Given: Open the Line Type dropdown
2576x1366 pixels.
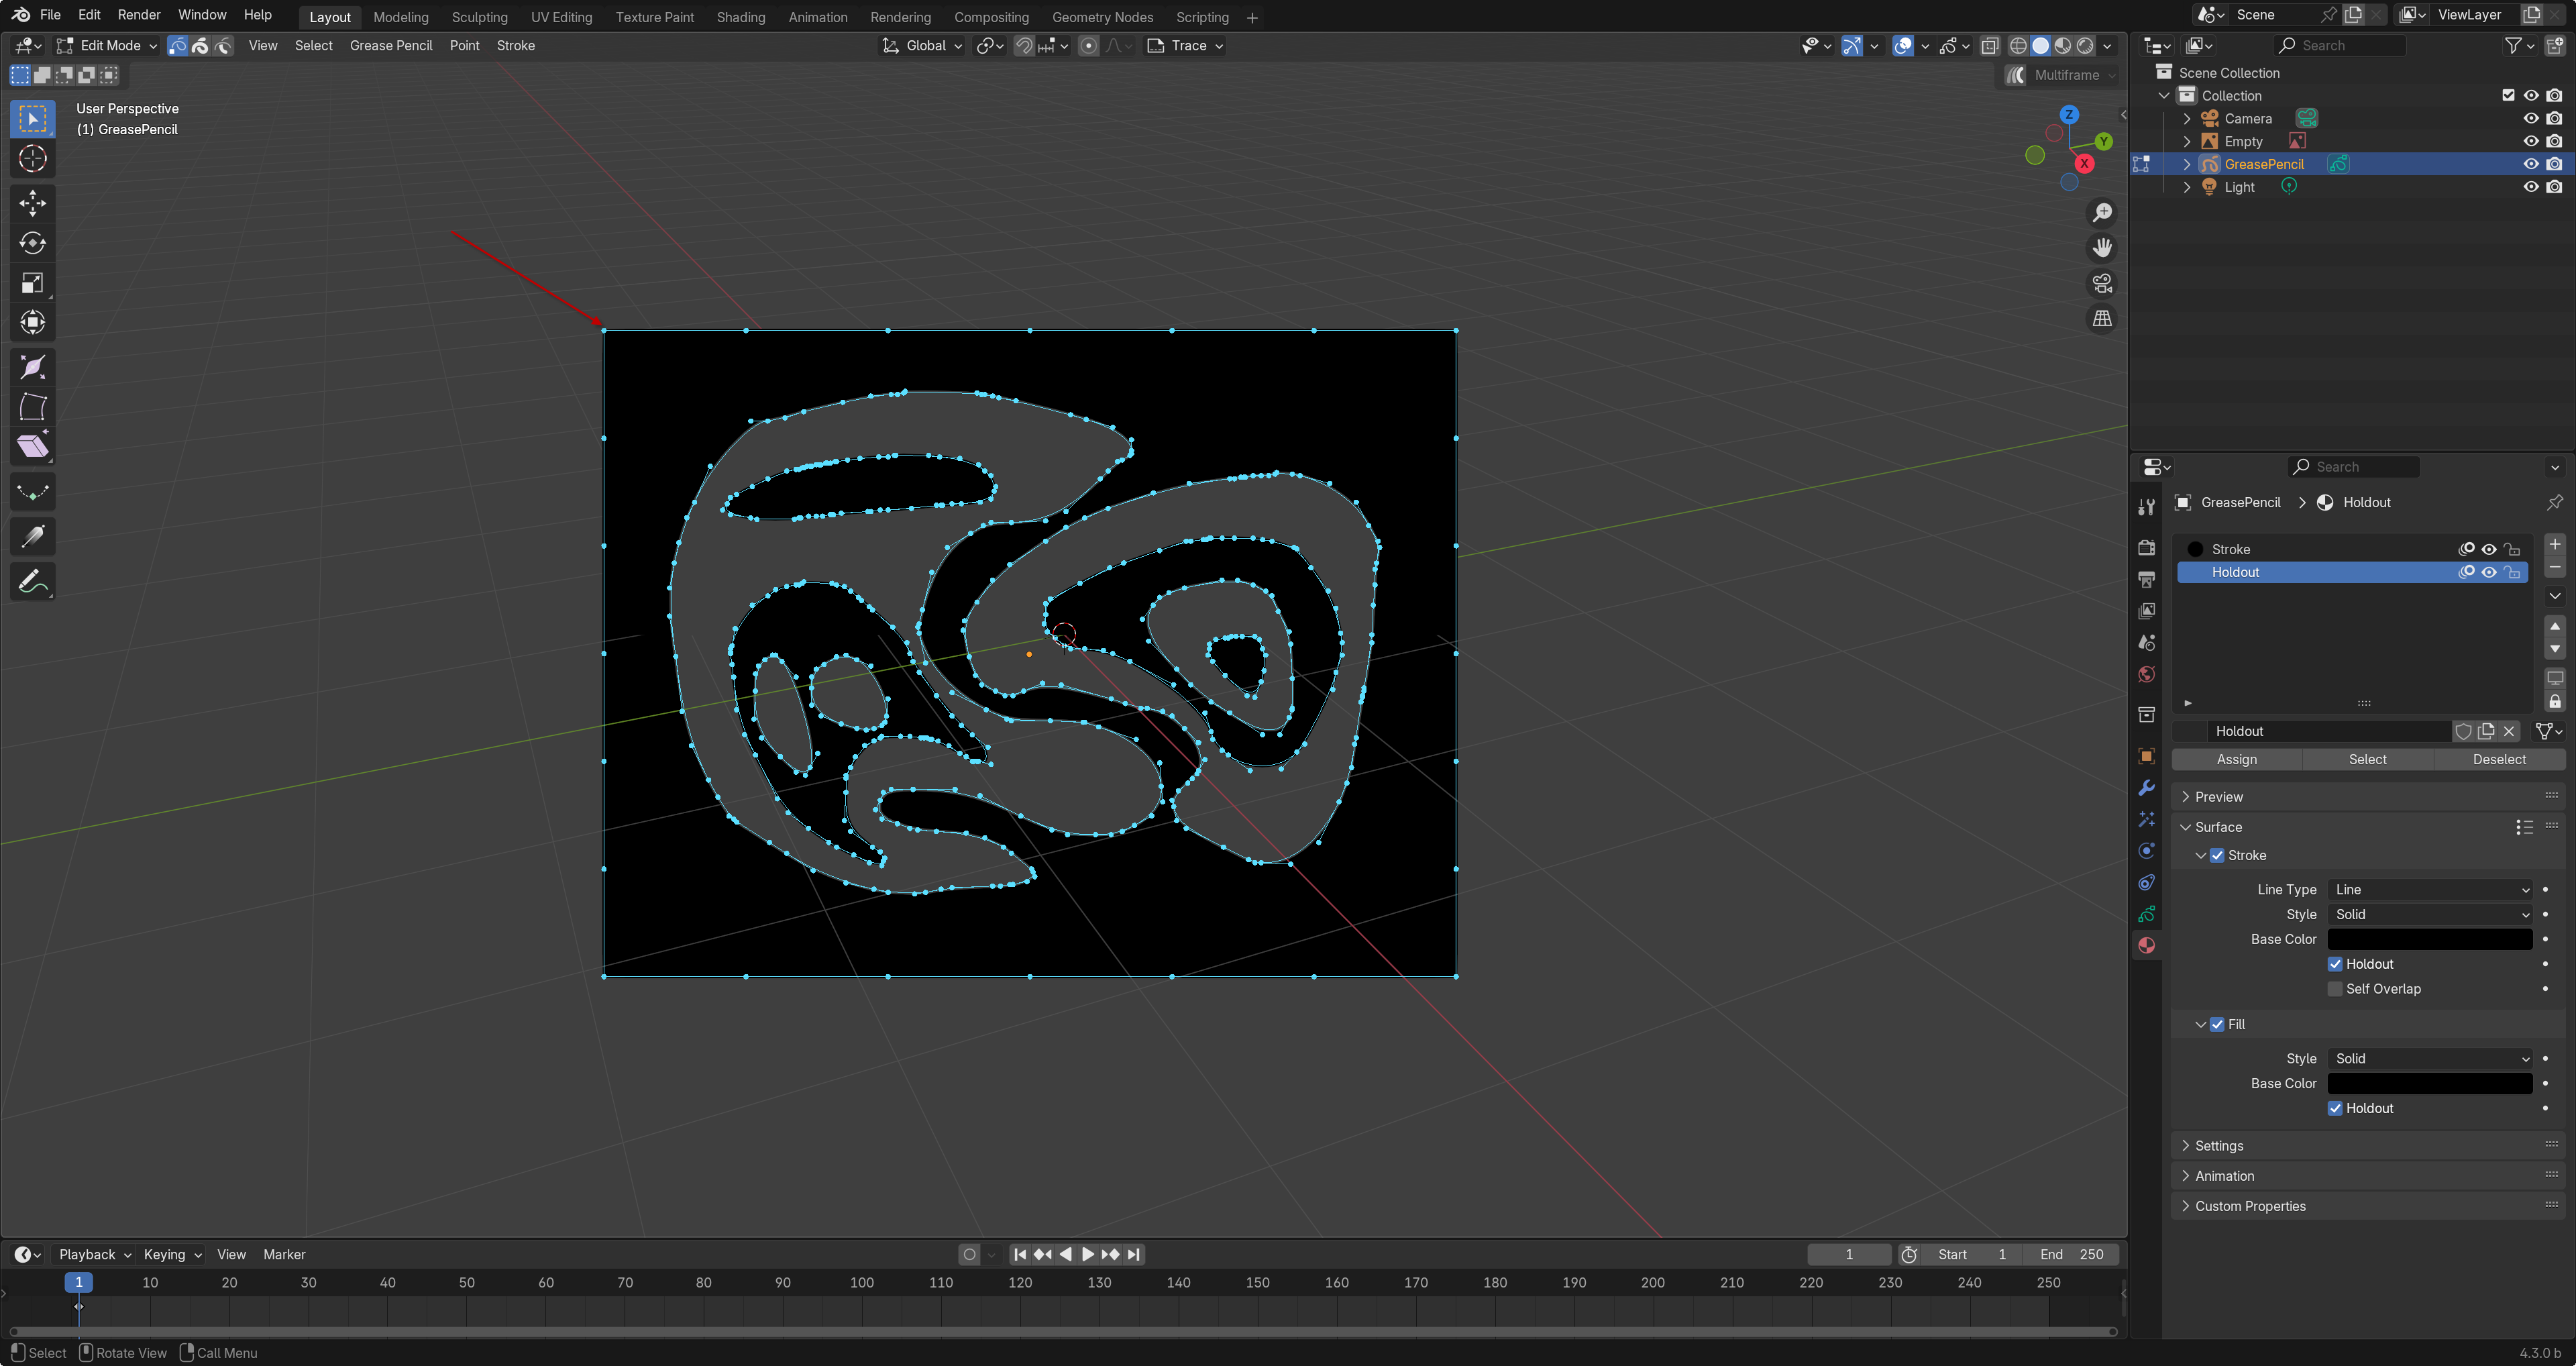Looking at the screenshot, I should tap(2430, 889).
